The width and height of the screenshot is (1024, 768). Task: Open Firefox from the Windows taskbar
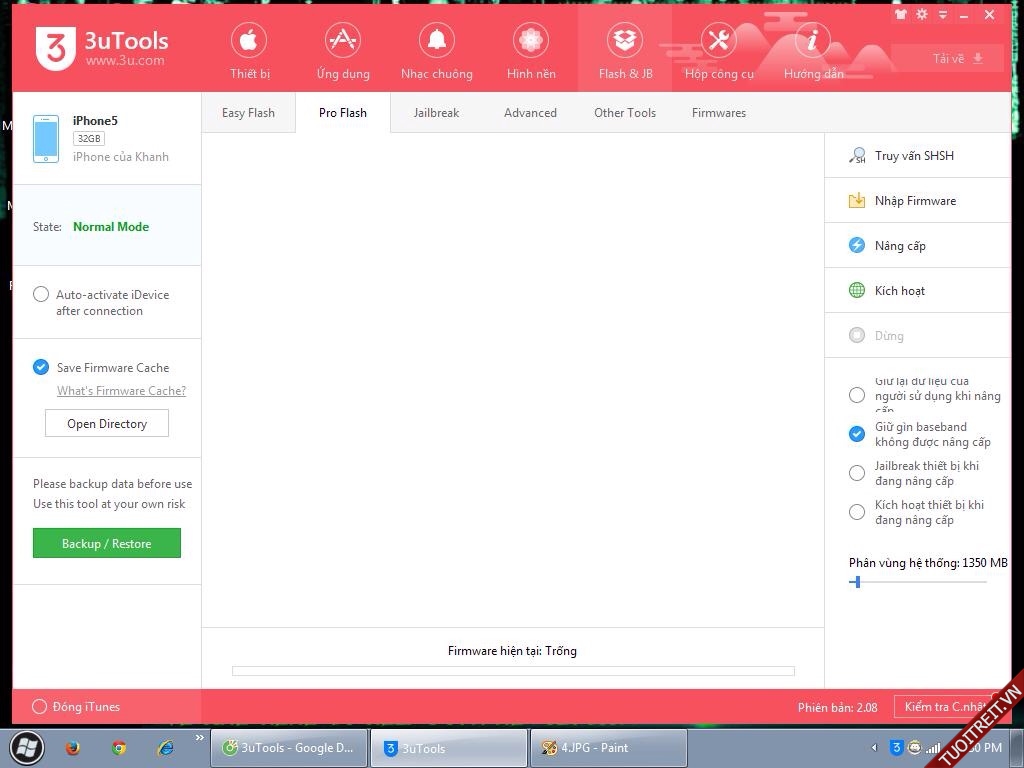pos(73,748)
